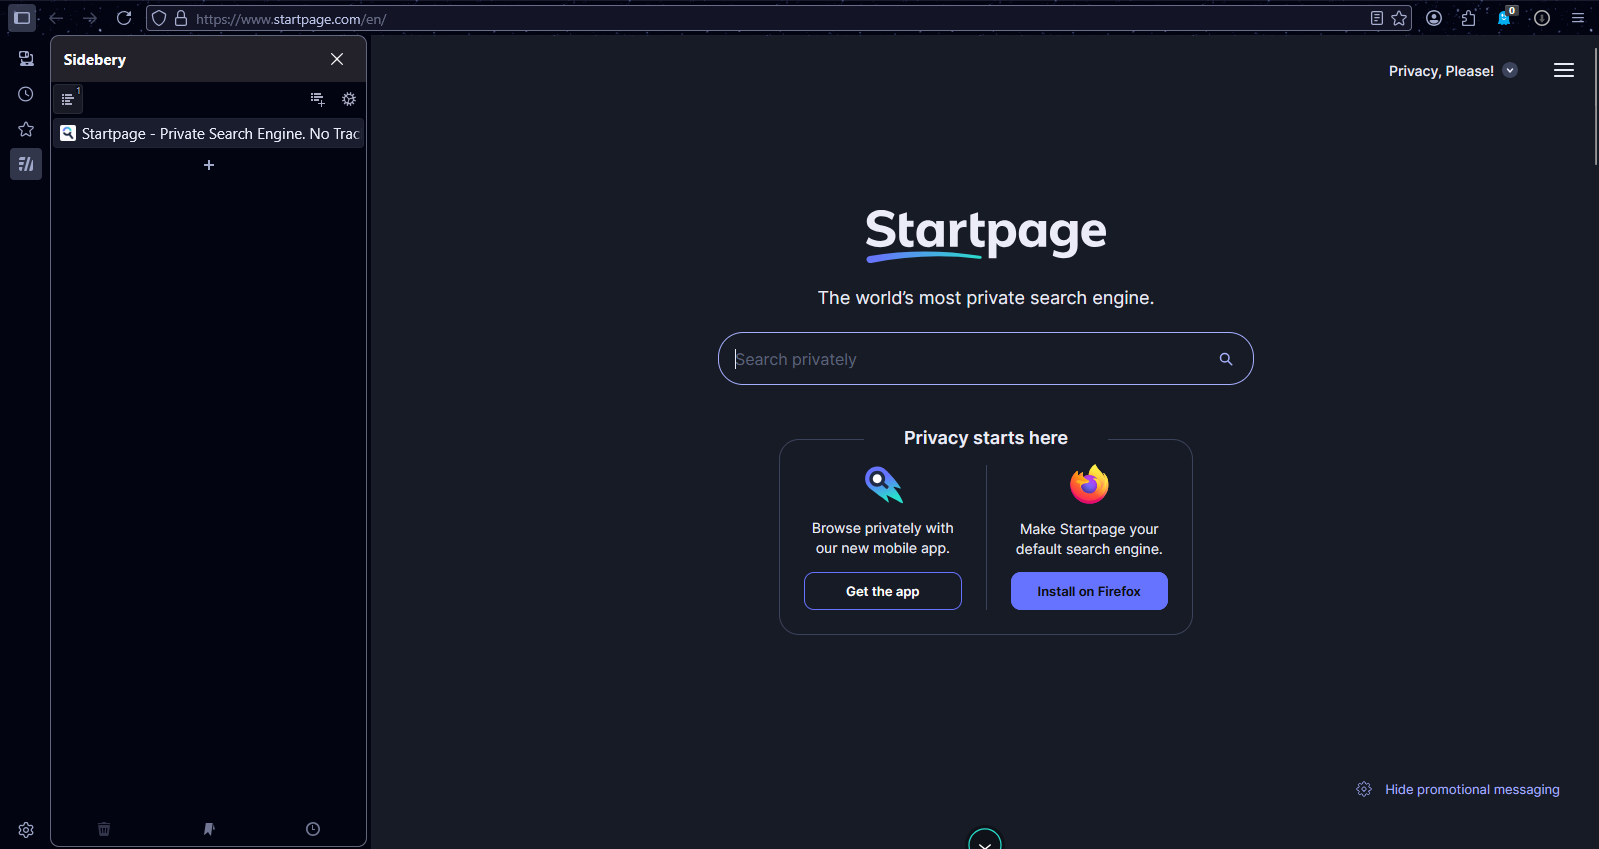Image resolution: width=1599 pixels, height=849 pixels.
Task: Click the Sidebery bookmark icon at panel bottom
Action: pyautogui.click(x=209, y=829)
